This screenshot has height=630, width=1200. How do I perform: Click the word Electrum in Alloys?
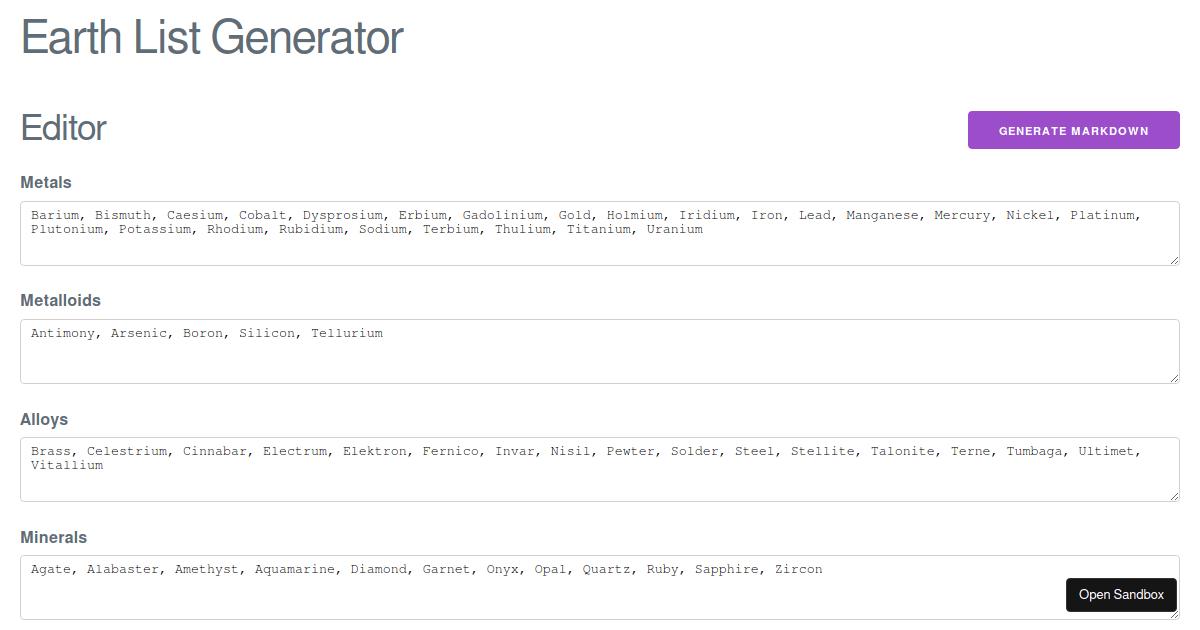(295, 450)
